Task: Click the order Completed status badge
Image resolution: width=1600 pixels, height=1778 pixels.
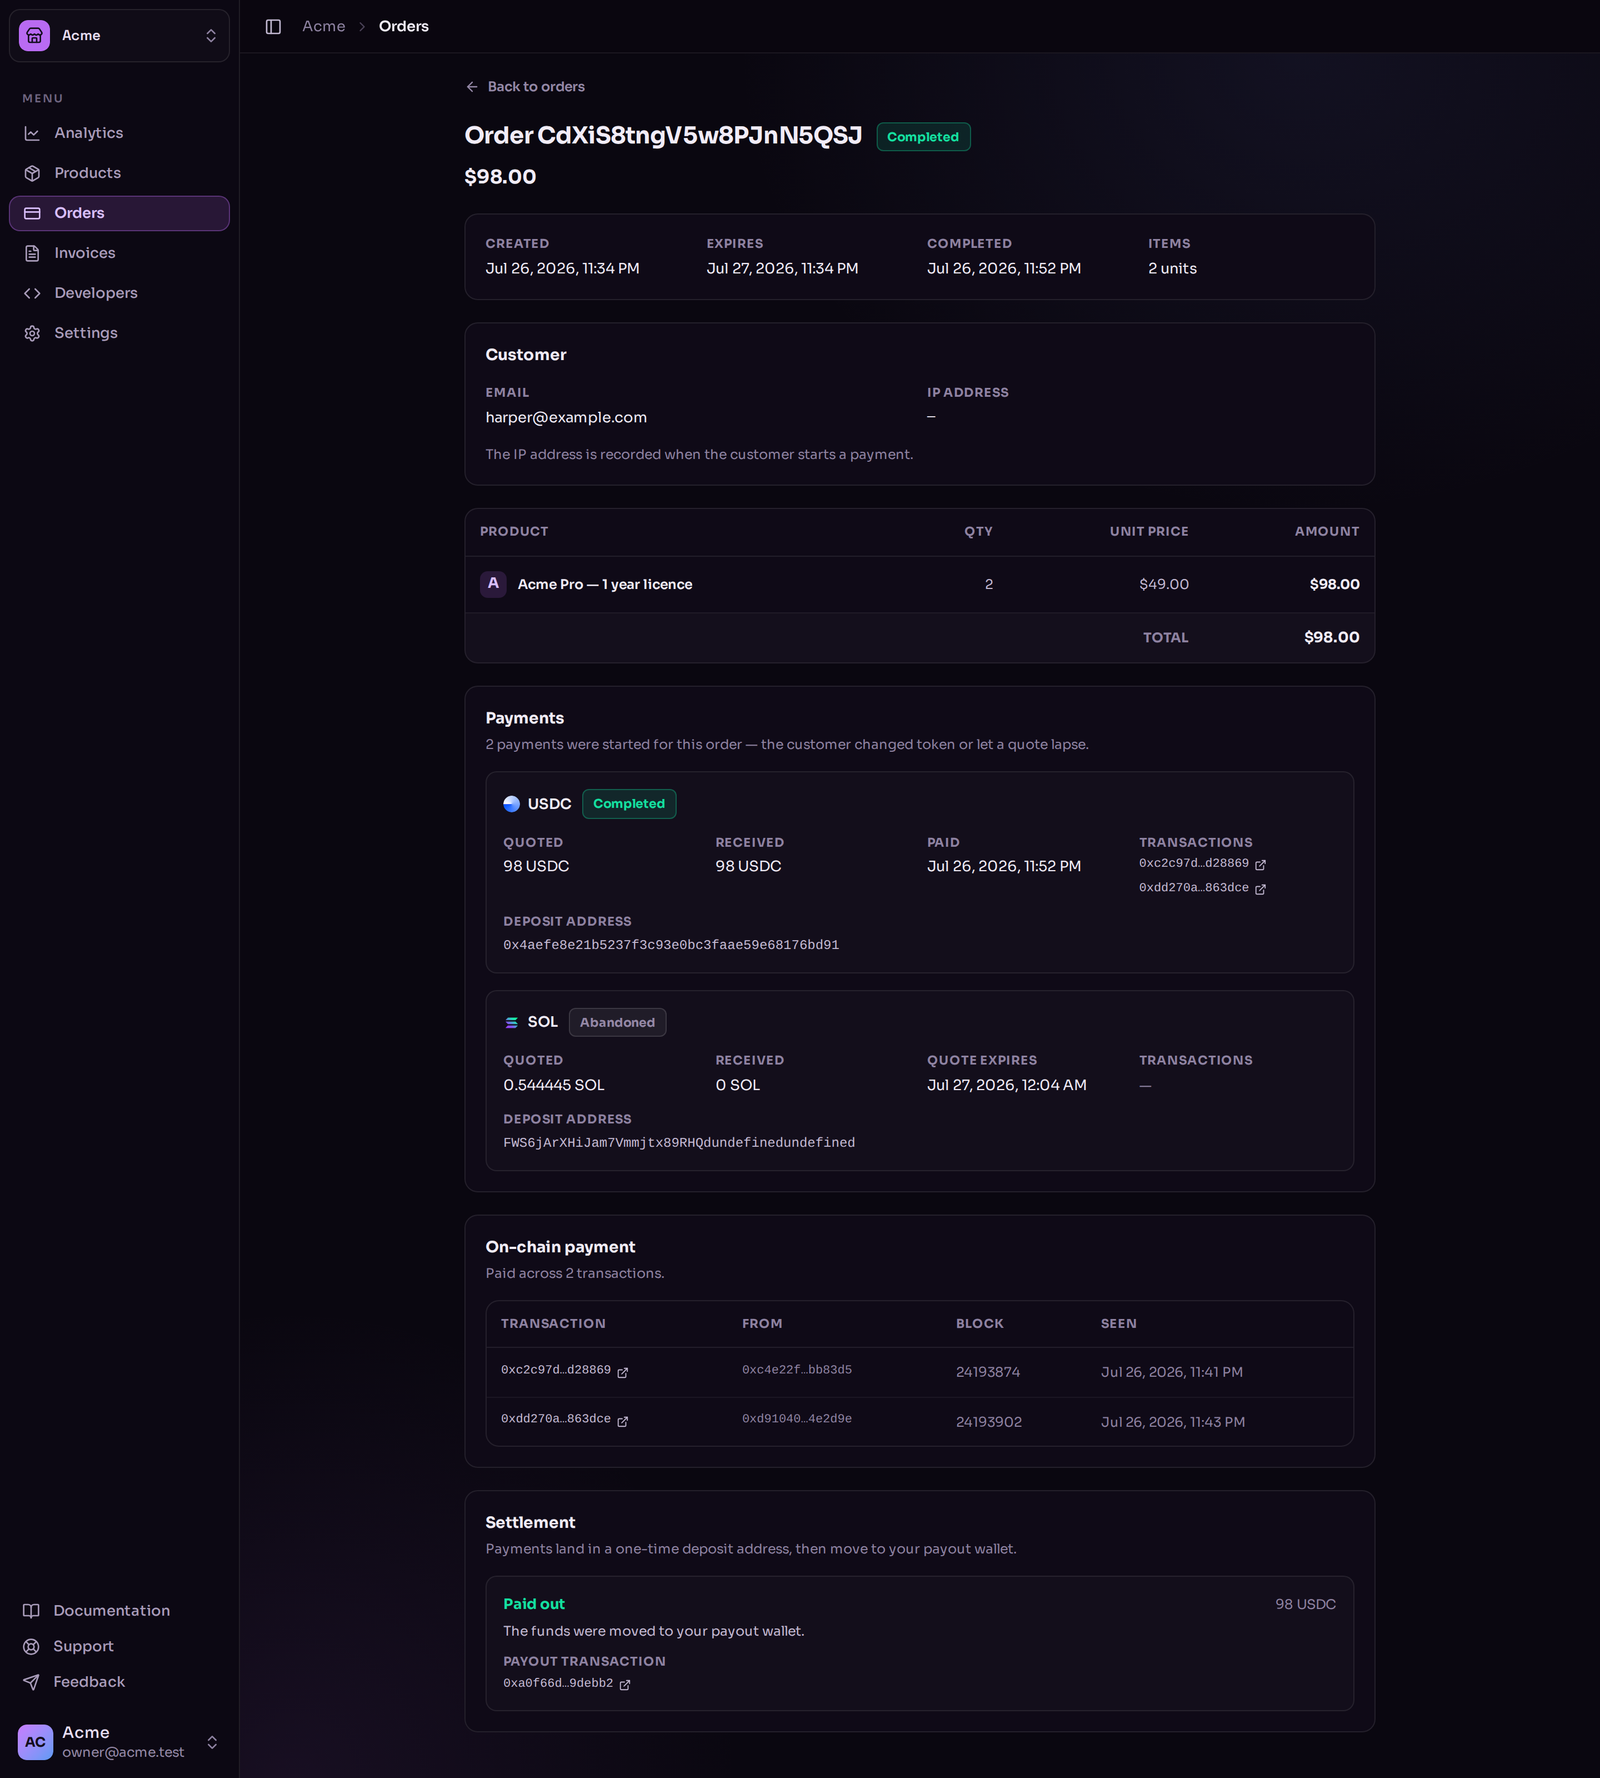Action: tap(923, 137)
